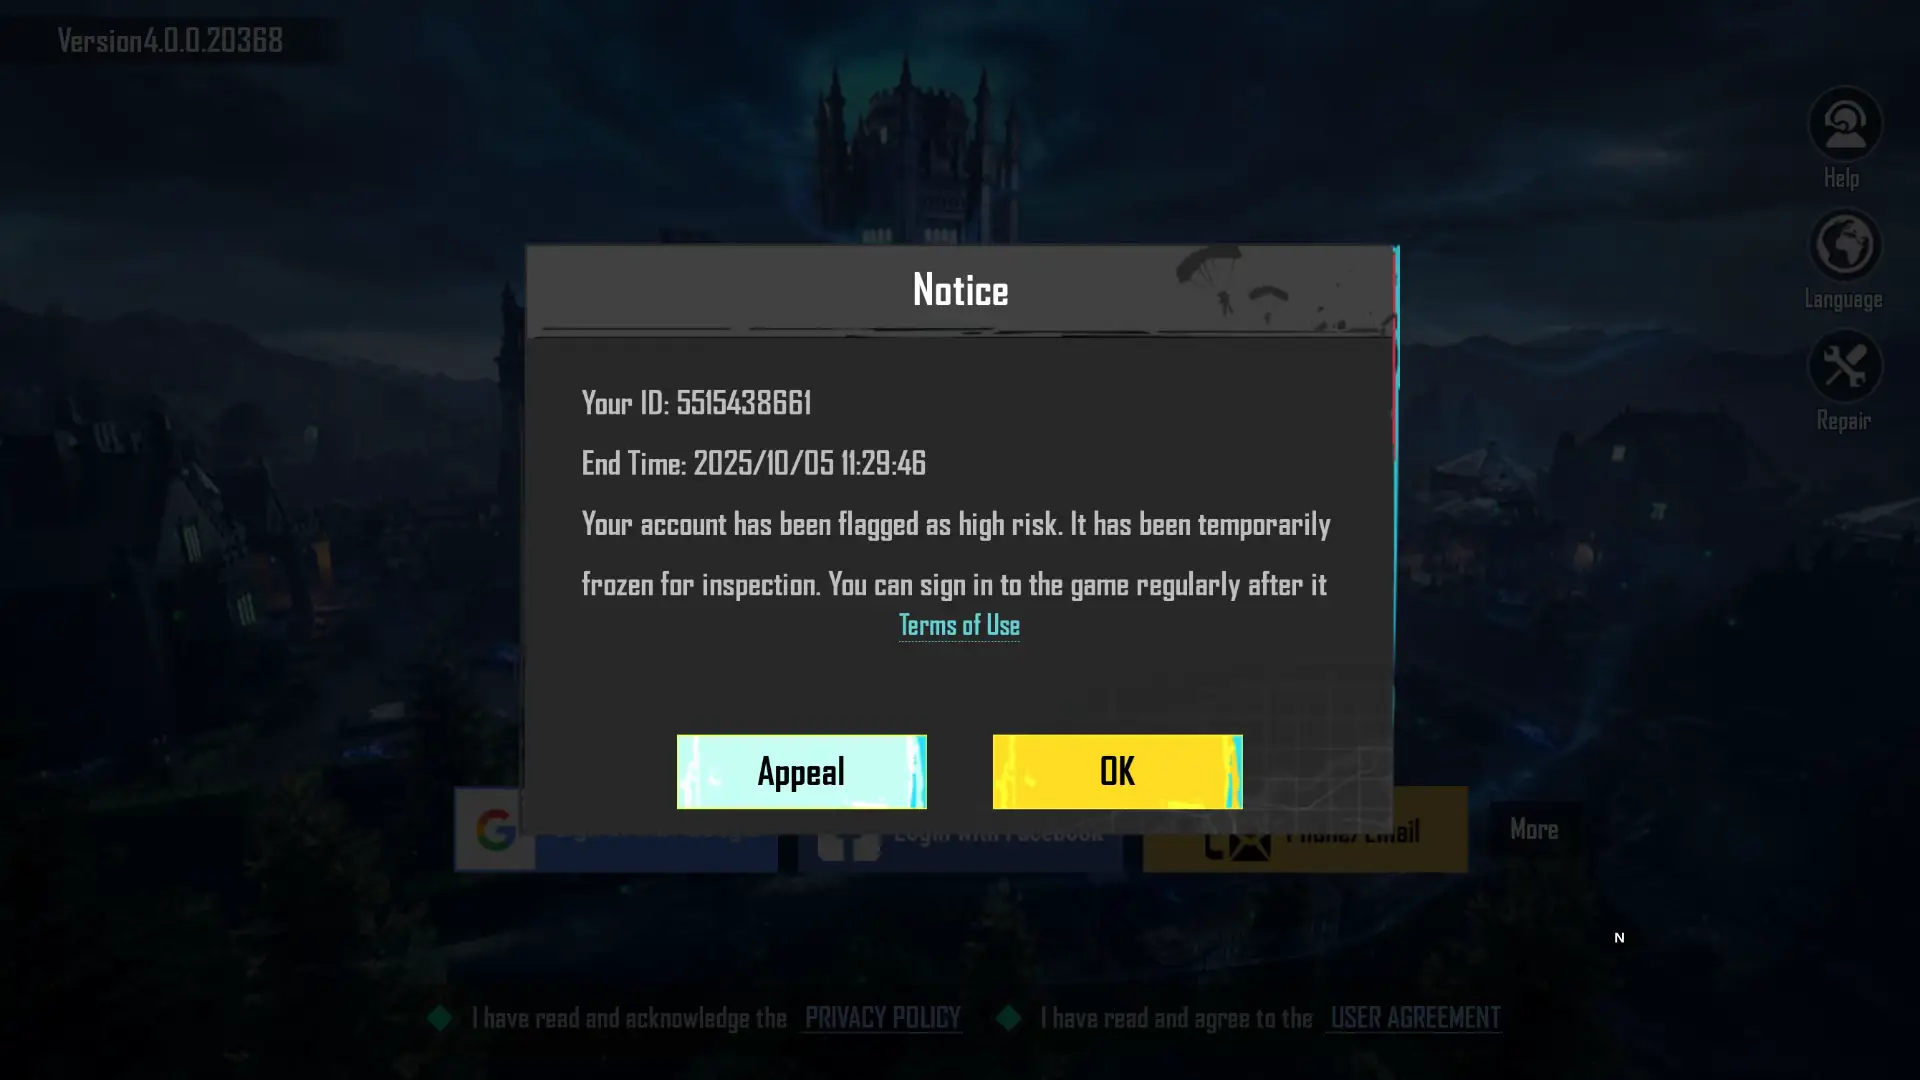Click the Google logo sign-in icon
This screenshot has height=1080, width=1920.
(x=496, y=831)
